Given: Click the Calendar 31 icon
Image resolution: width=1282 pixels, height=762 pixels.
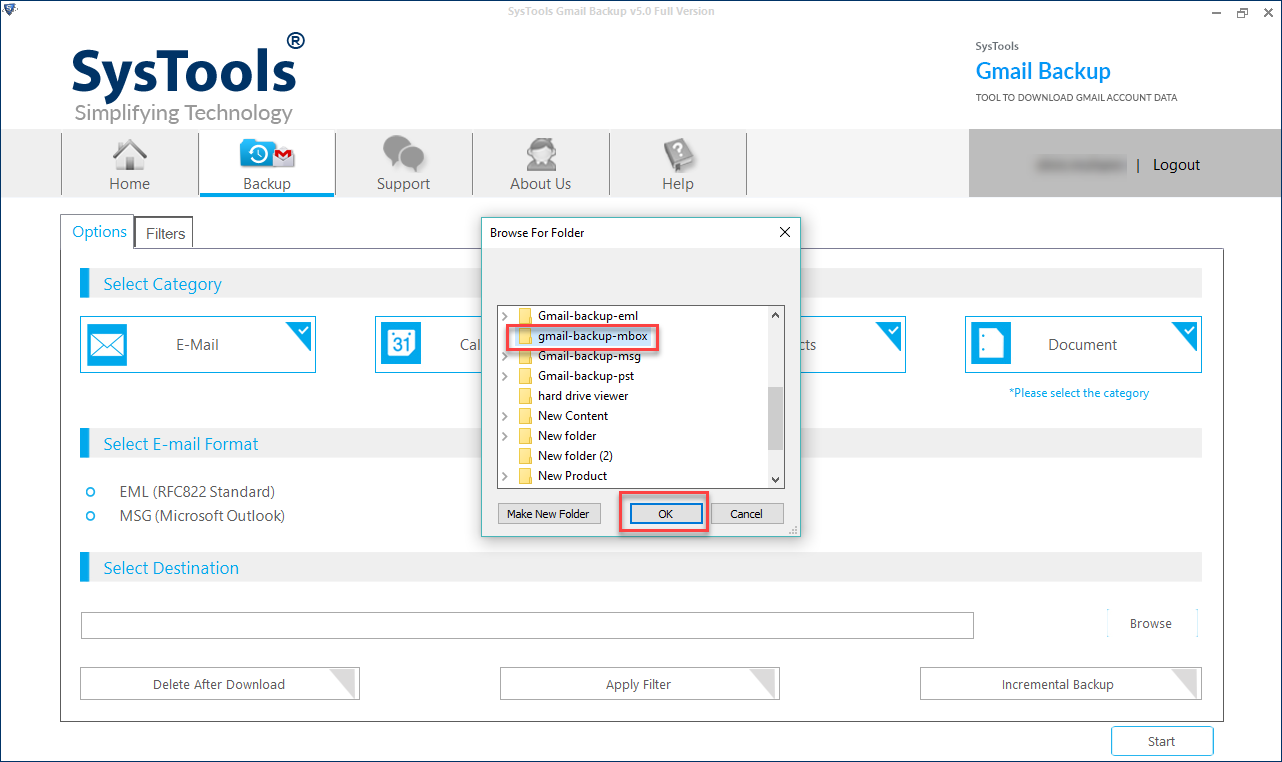Looking at the screenshot, I should 401,345.
